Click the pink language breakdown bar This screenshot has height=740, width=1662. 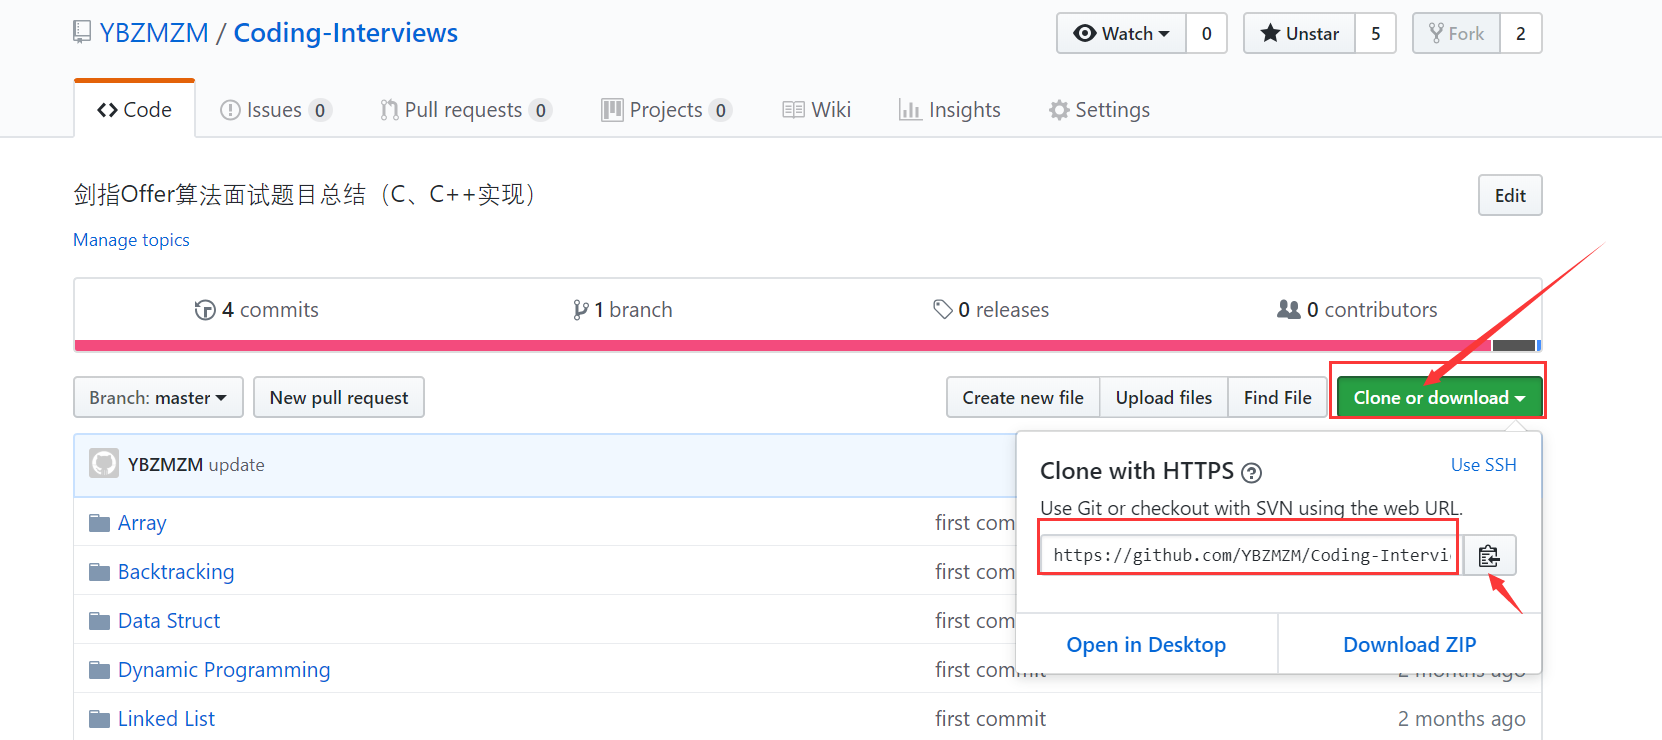783,346
